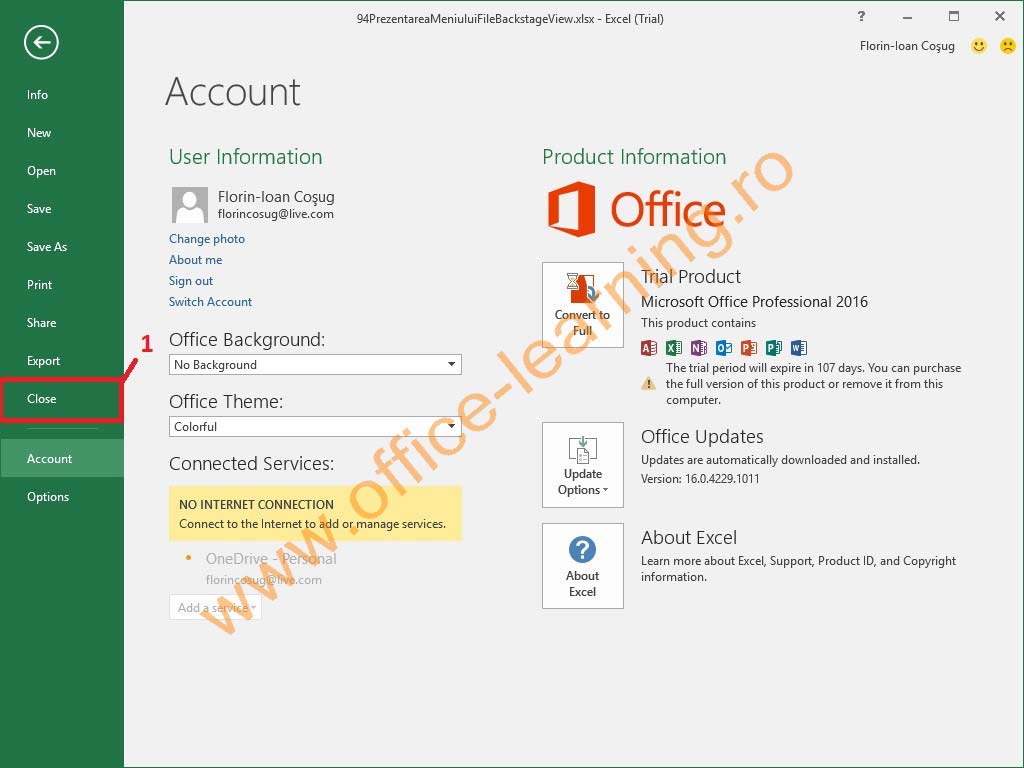Viewport: 1024px width, 768px height.
Task: Click the About Excel button
Action: pos(583,566)
